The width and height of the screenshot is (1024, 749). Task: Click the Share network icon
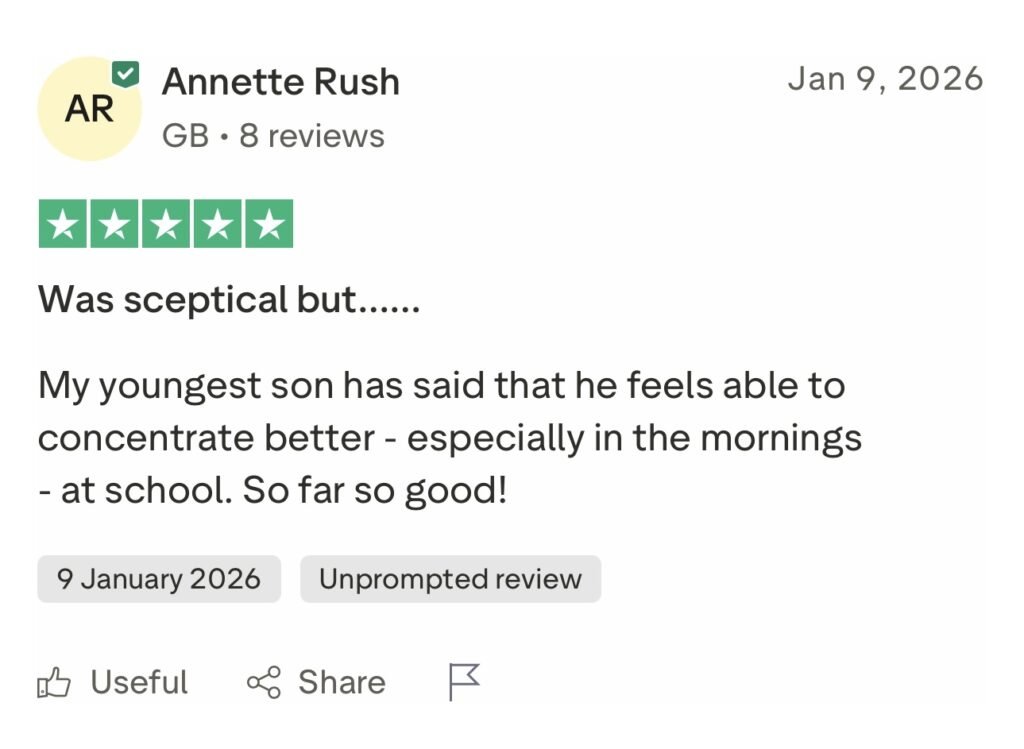pyautogui.click(x=264, y=683)
